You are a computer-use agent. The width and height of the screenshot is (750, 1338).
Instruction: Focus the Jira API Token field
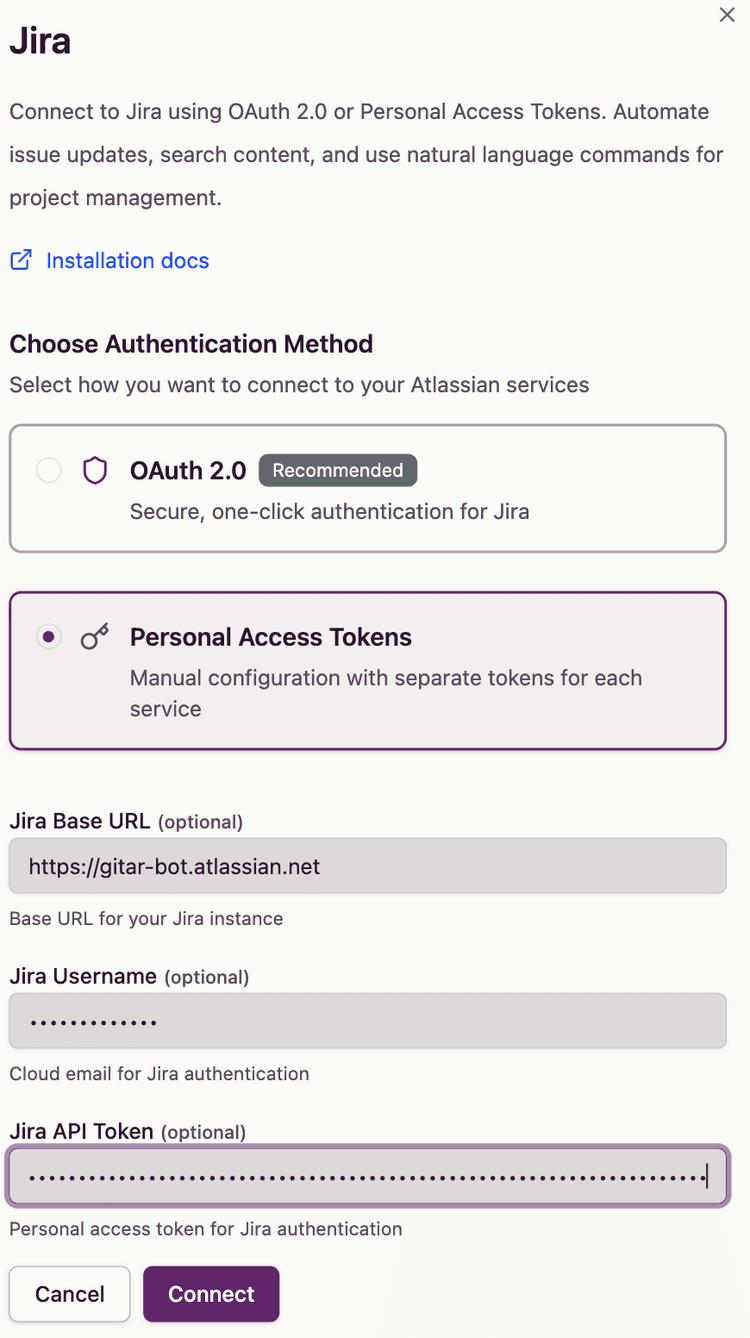click(367, 1176)
